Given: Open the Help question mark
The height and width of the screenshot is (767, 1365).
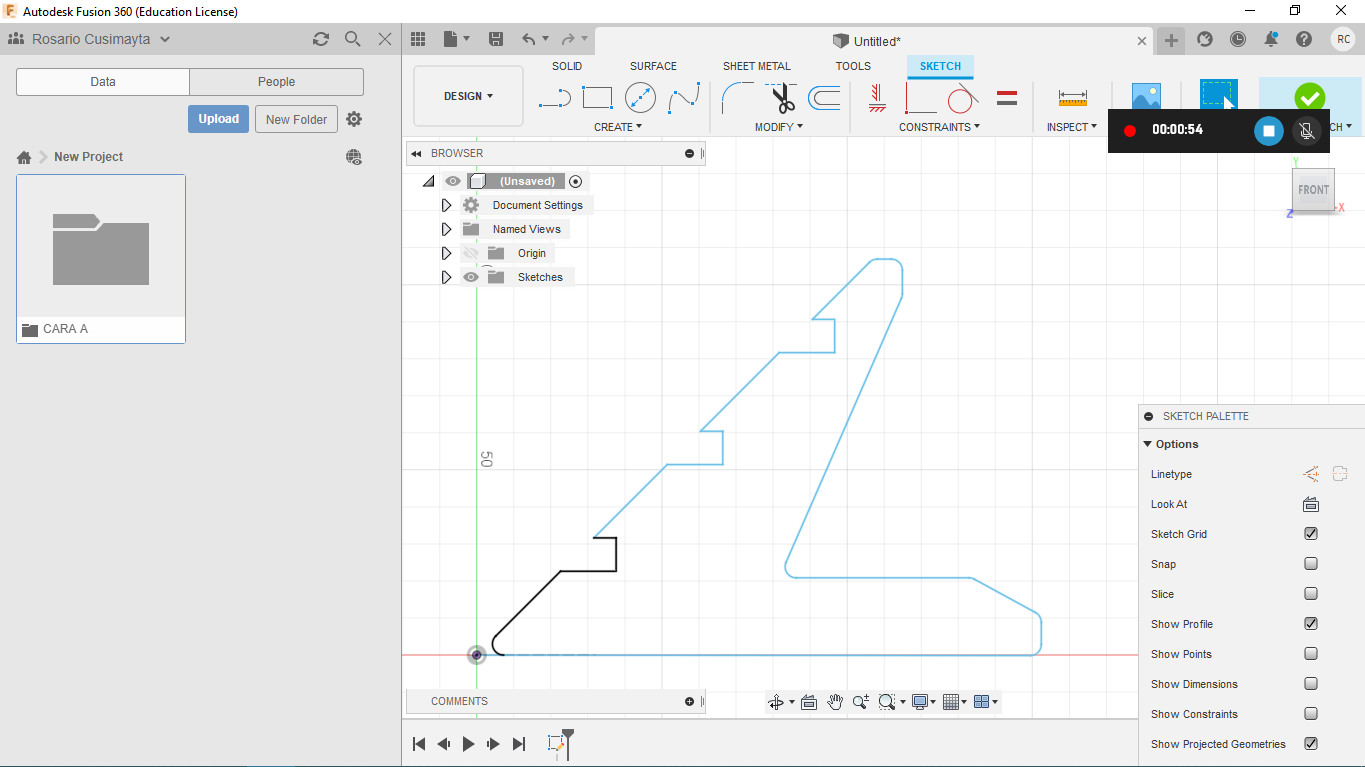Looking at the screenshot, I should [1304, 39].
